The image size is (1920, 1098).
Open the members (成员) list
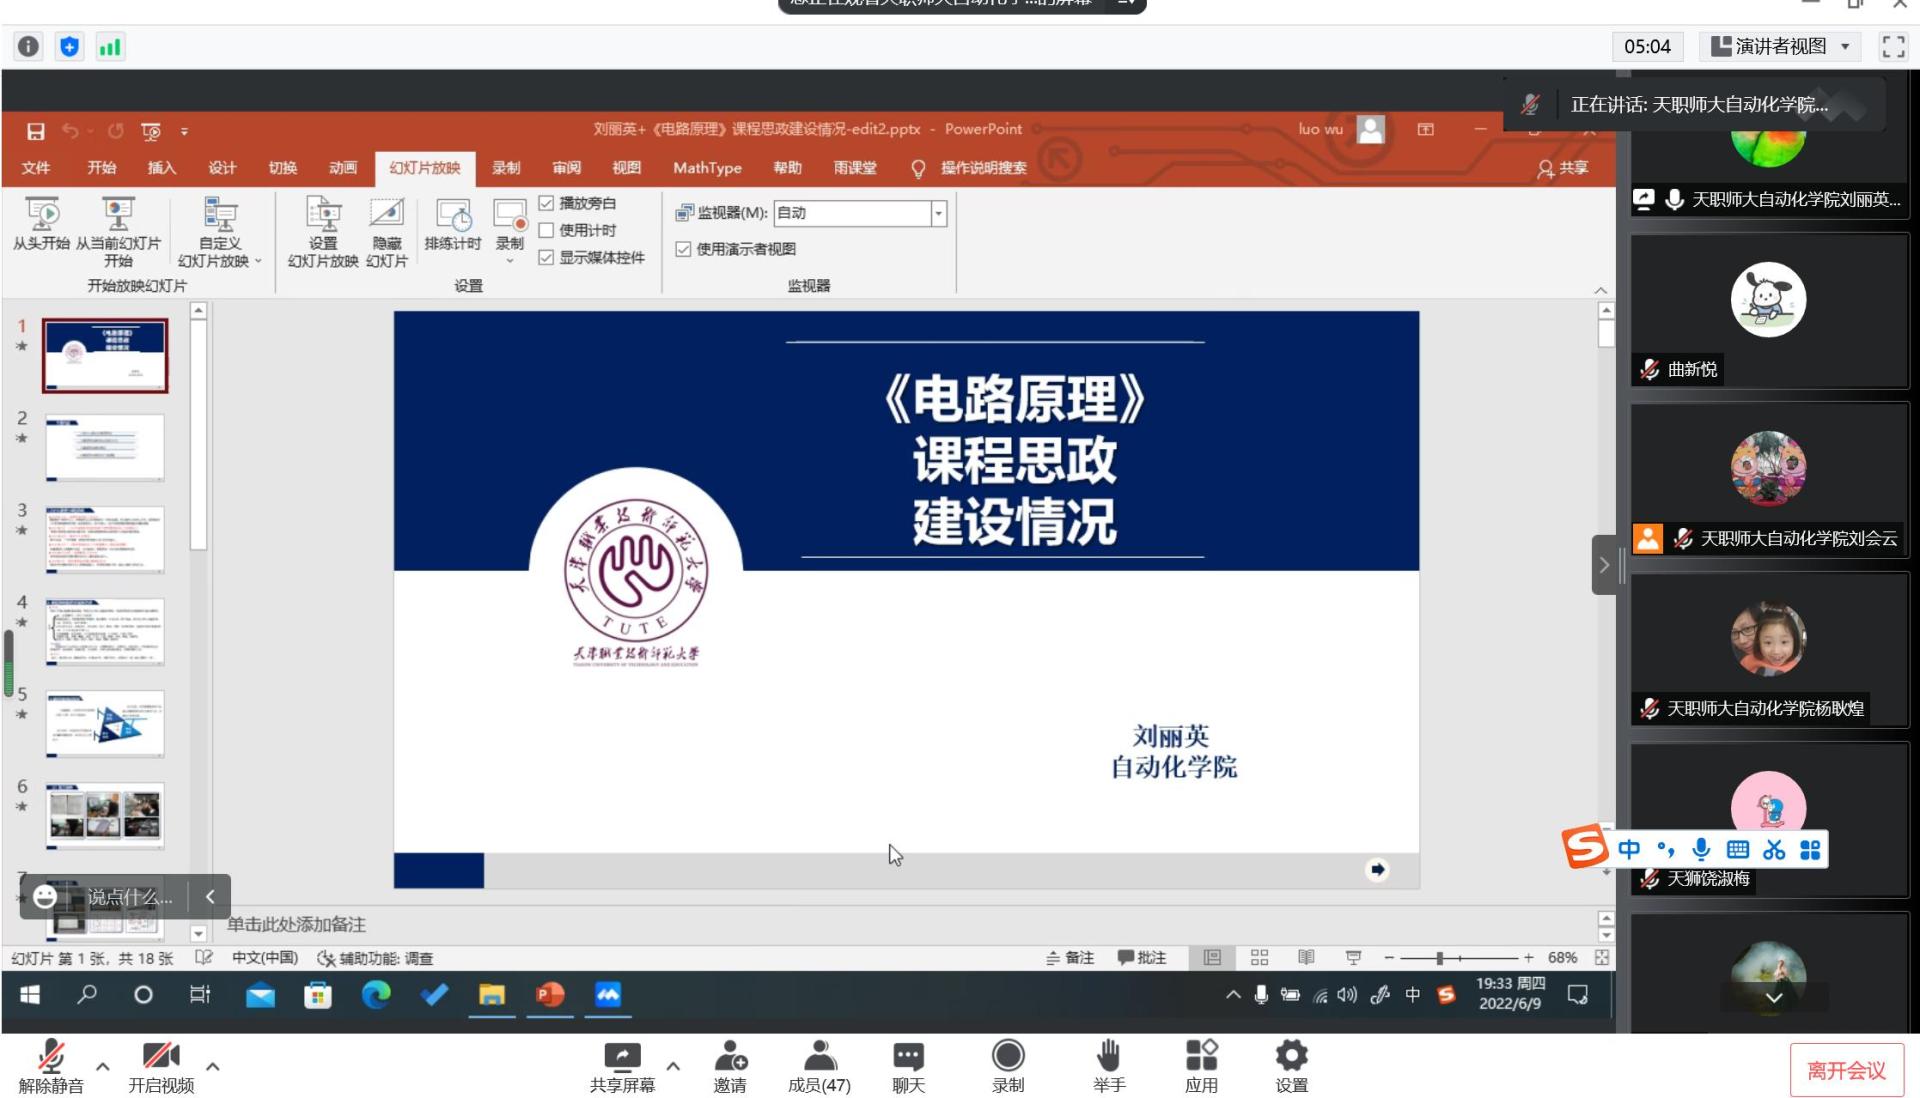[820, 1056]
